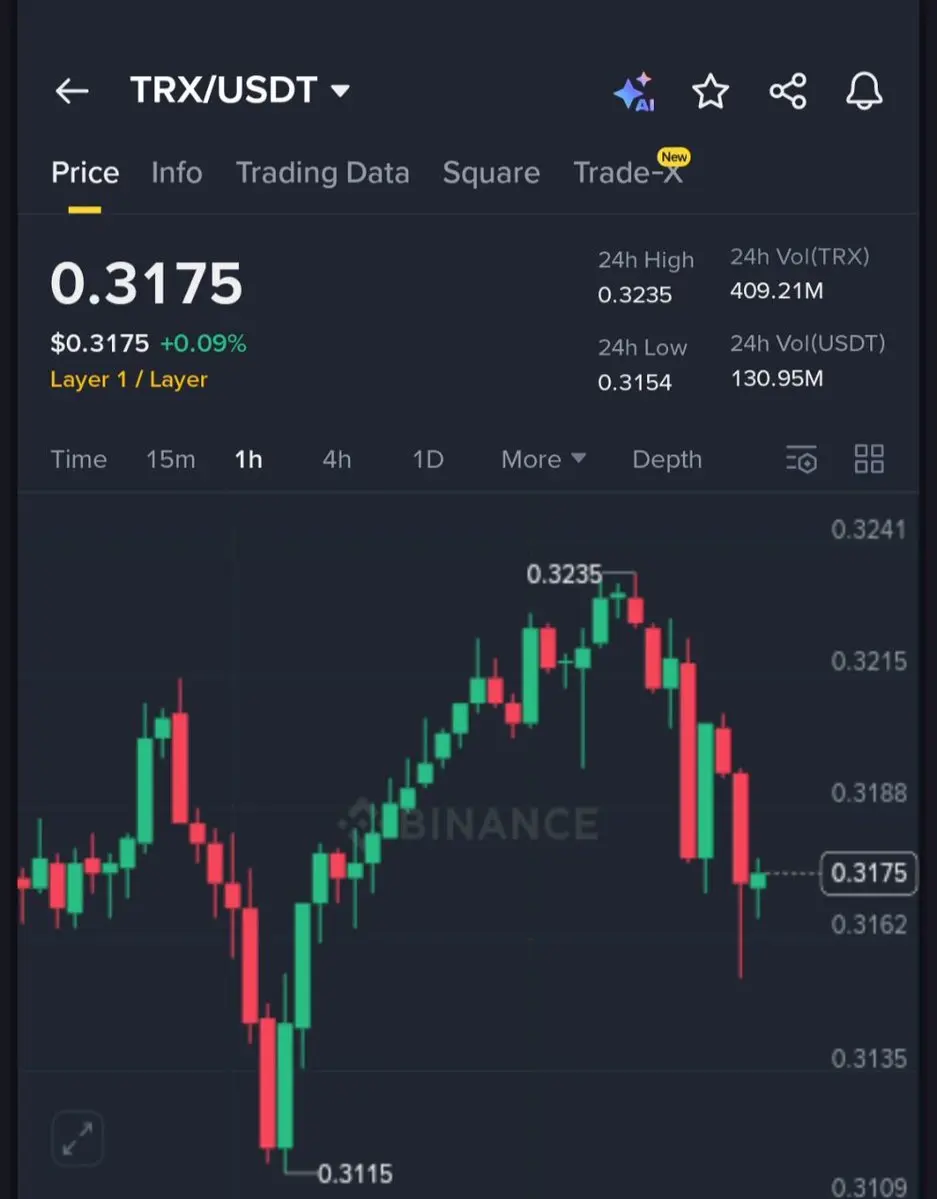Open chart indicator settings icon
937x1199 pixels.
[801, 460]
